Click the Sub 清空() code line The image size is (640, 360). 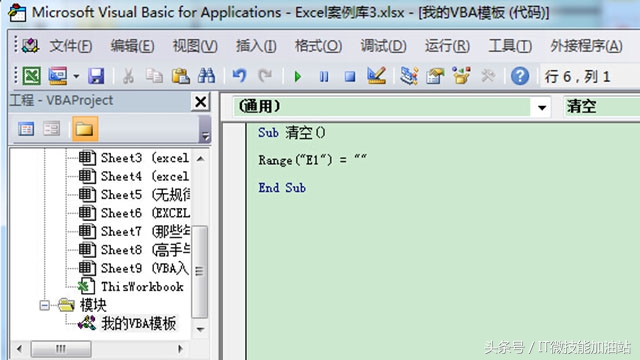click(292, 133)
